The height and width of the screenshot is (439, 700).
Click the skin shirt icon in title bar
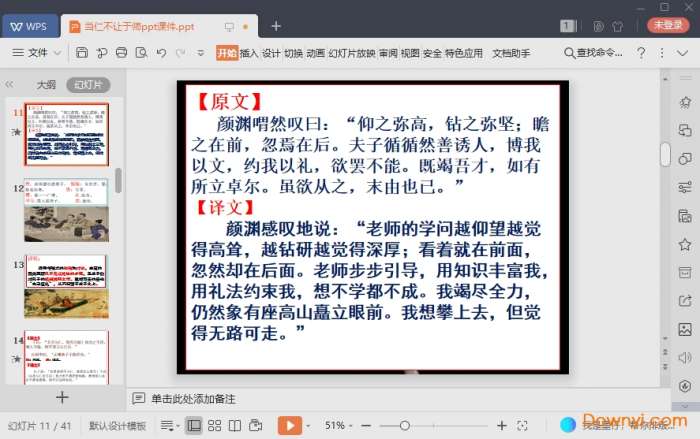(618, 26)
